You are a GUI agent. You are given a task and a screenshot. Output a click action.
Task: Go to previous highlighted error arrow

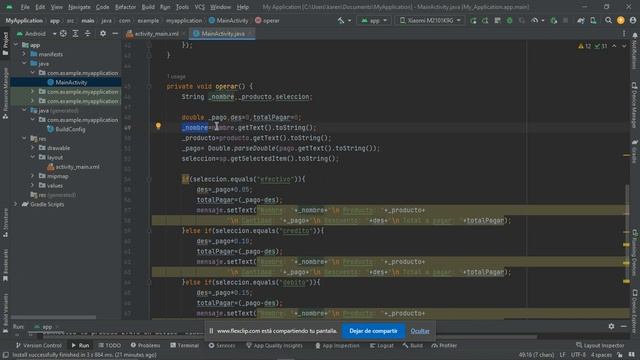click(x=614, y=46)
